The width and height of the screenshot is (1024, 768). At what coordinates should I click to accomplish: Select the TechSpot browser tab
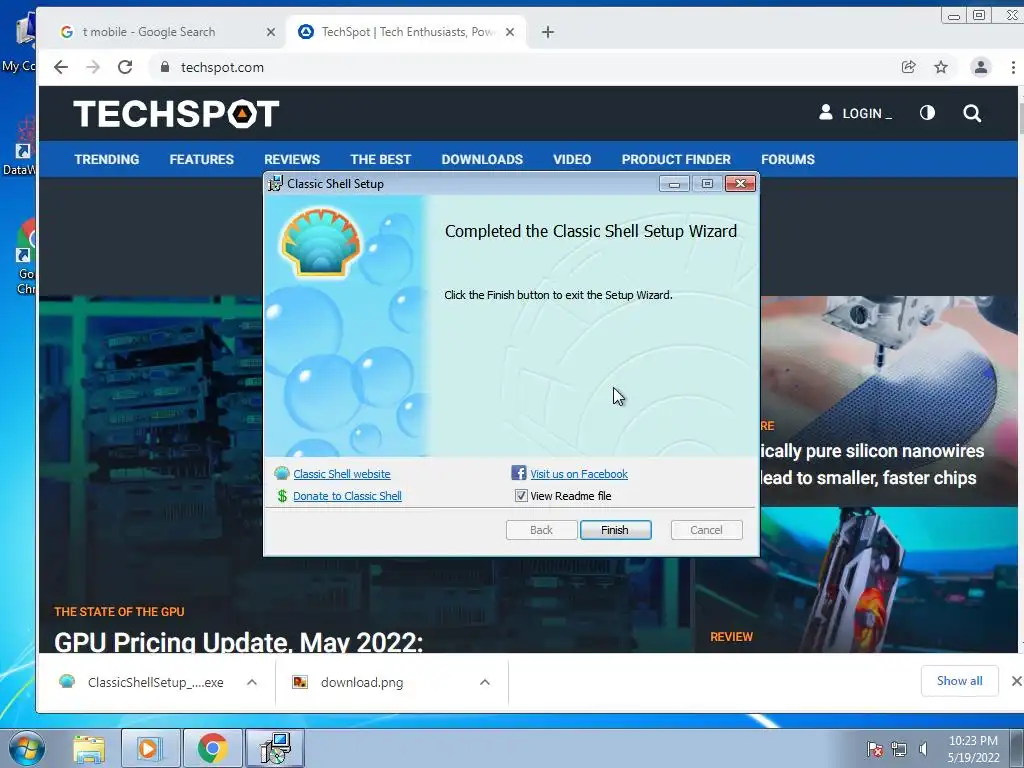(x=405, y=32)
